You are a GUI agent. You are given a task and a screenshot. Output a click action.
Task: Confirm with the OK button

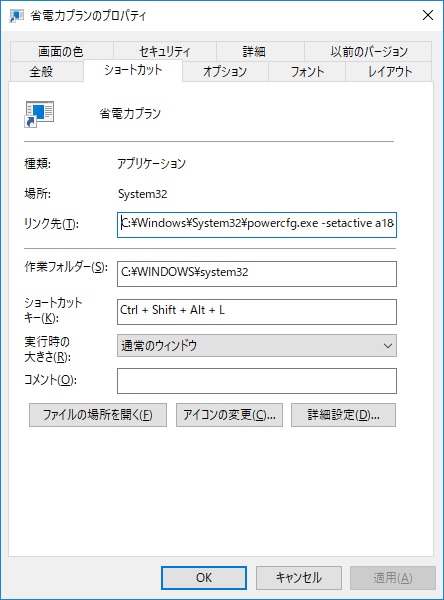204,578
